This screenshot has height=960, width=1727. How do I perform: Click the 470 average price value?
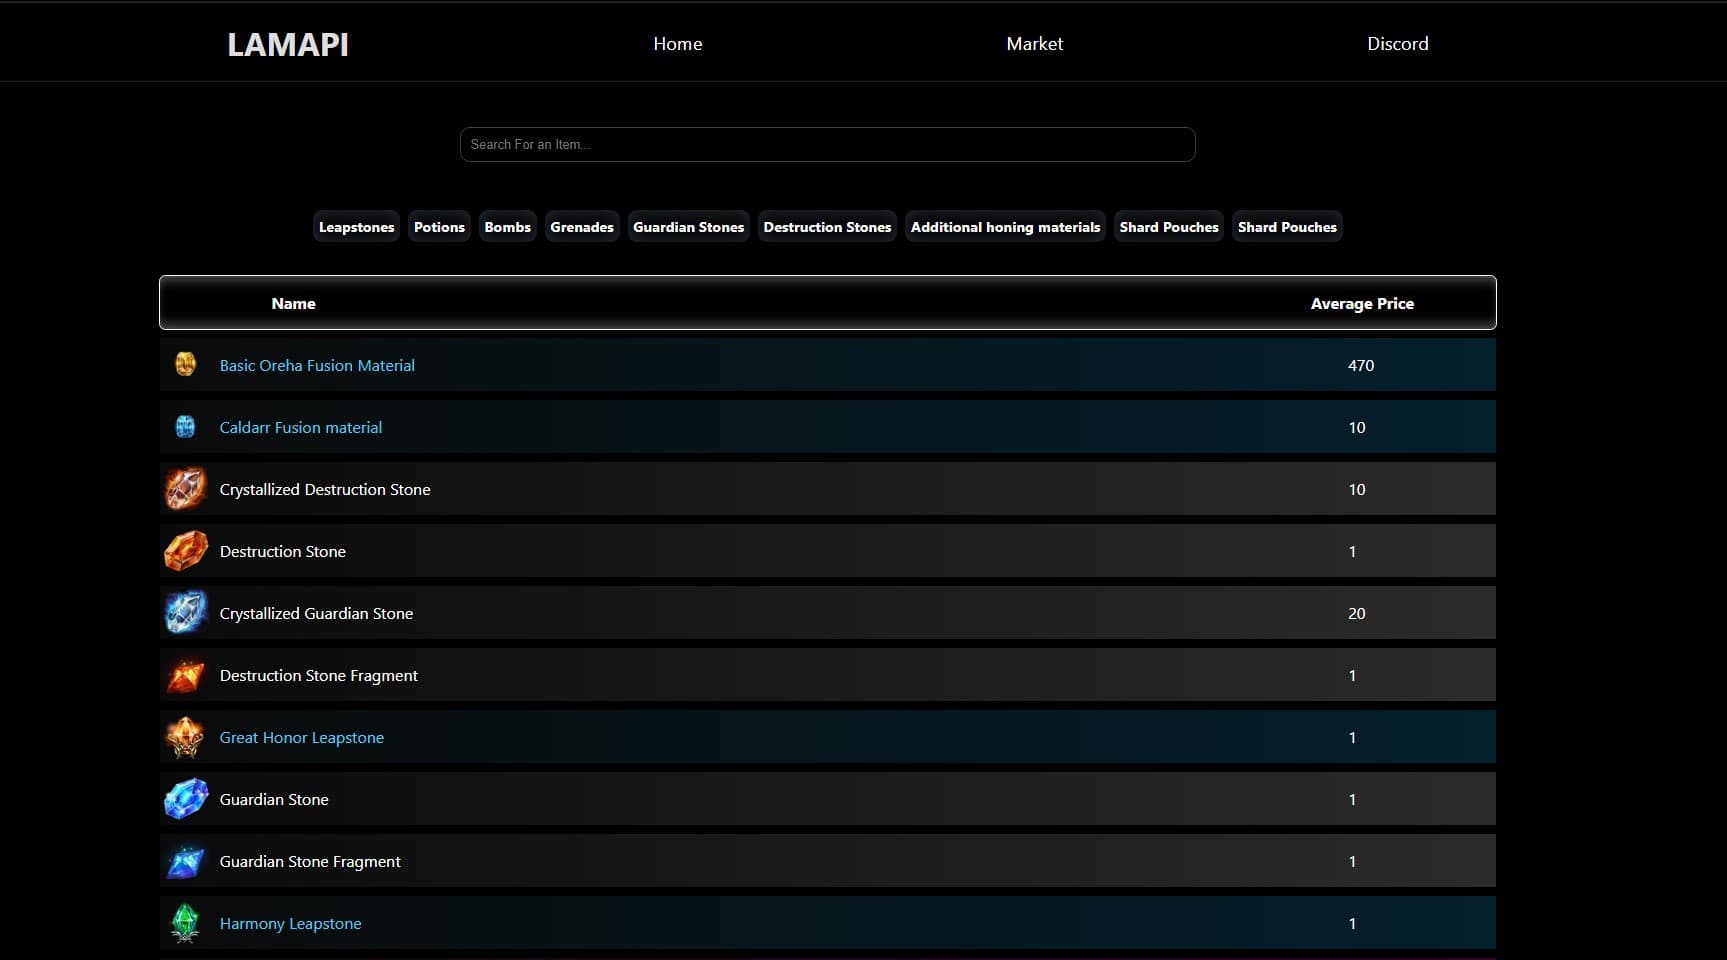1361,365
